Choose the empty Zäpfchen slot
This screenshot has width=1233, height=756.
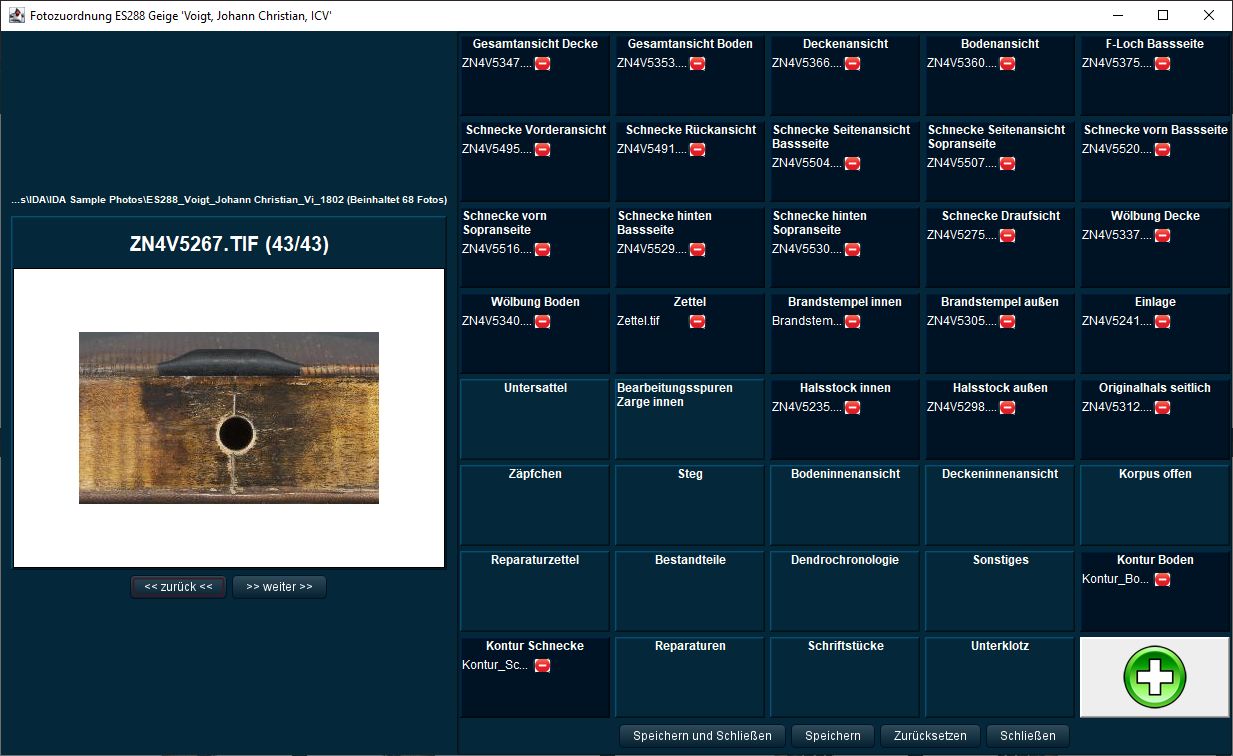535,504
